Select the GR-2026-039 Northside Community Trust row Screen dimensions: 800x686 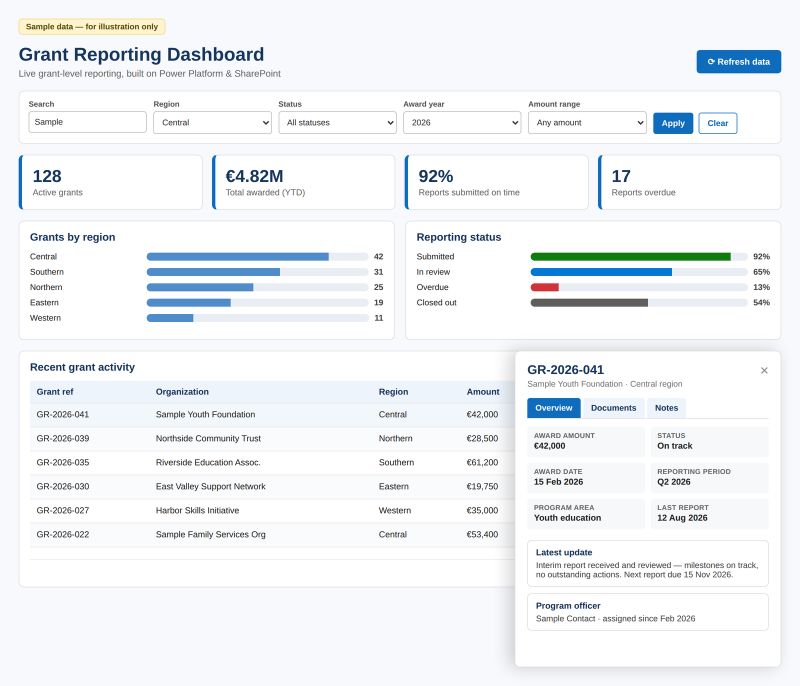coord(272,439)
